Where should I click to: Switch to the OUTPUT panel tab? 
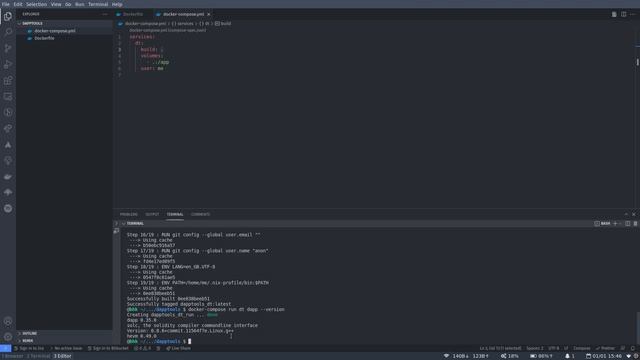click(152, 214)
